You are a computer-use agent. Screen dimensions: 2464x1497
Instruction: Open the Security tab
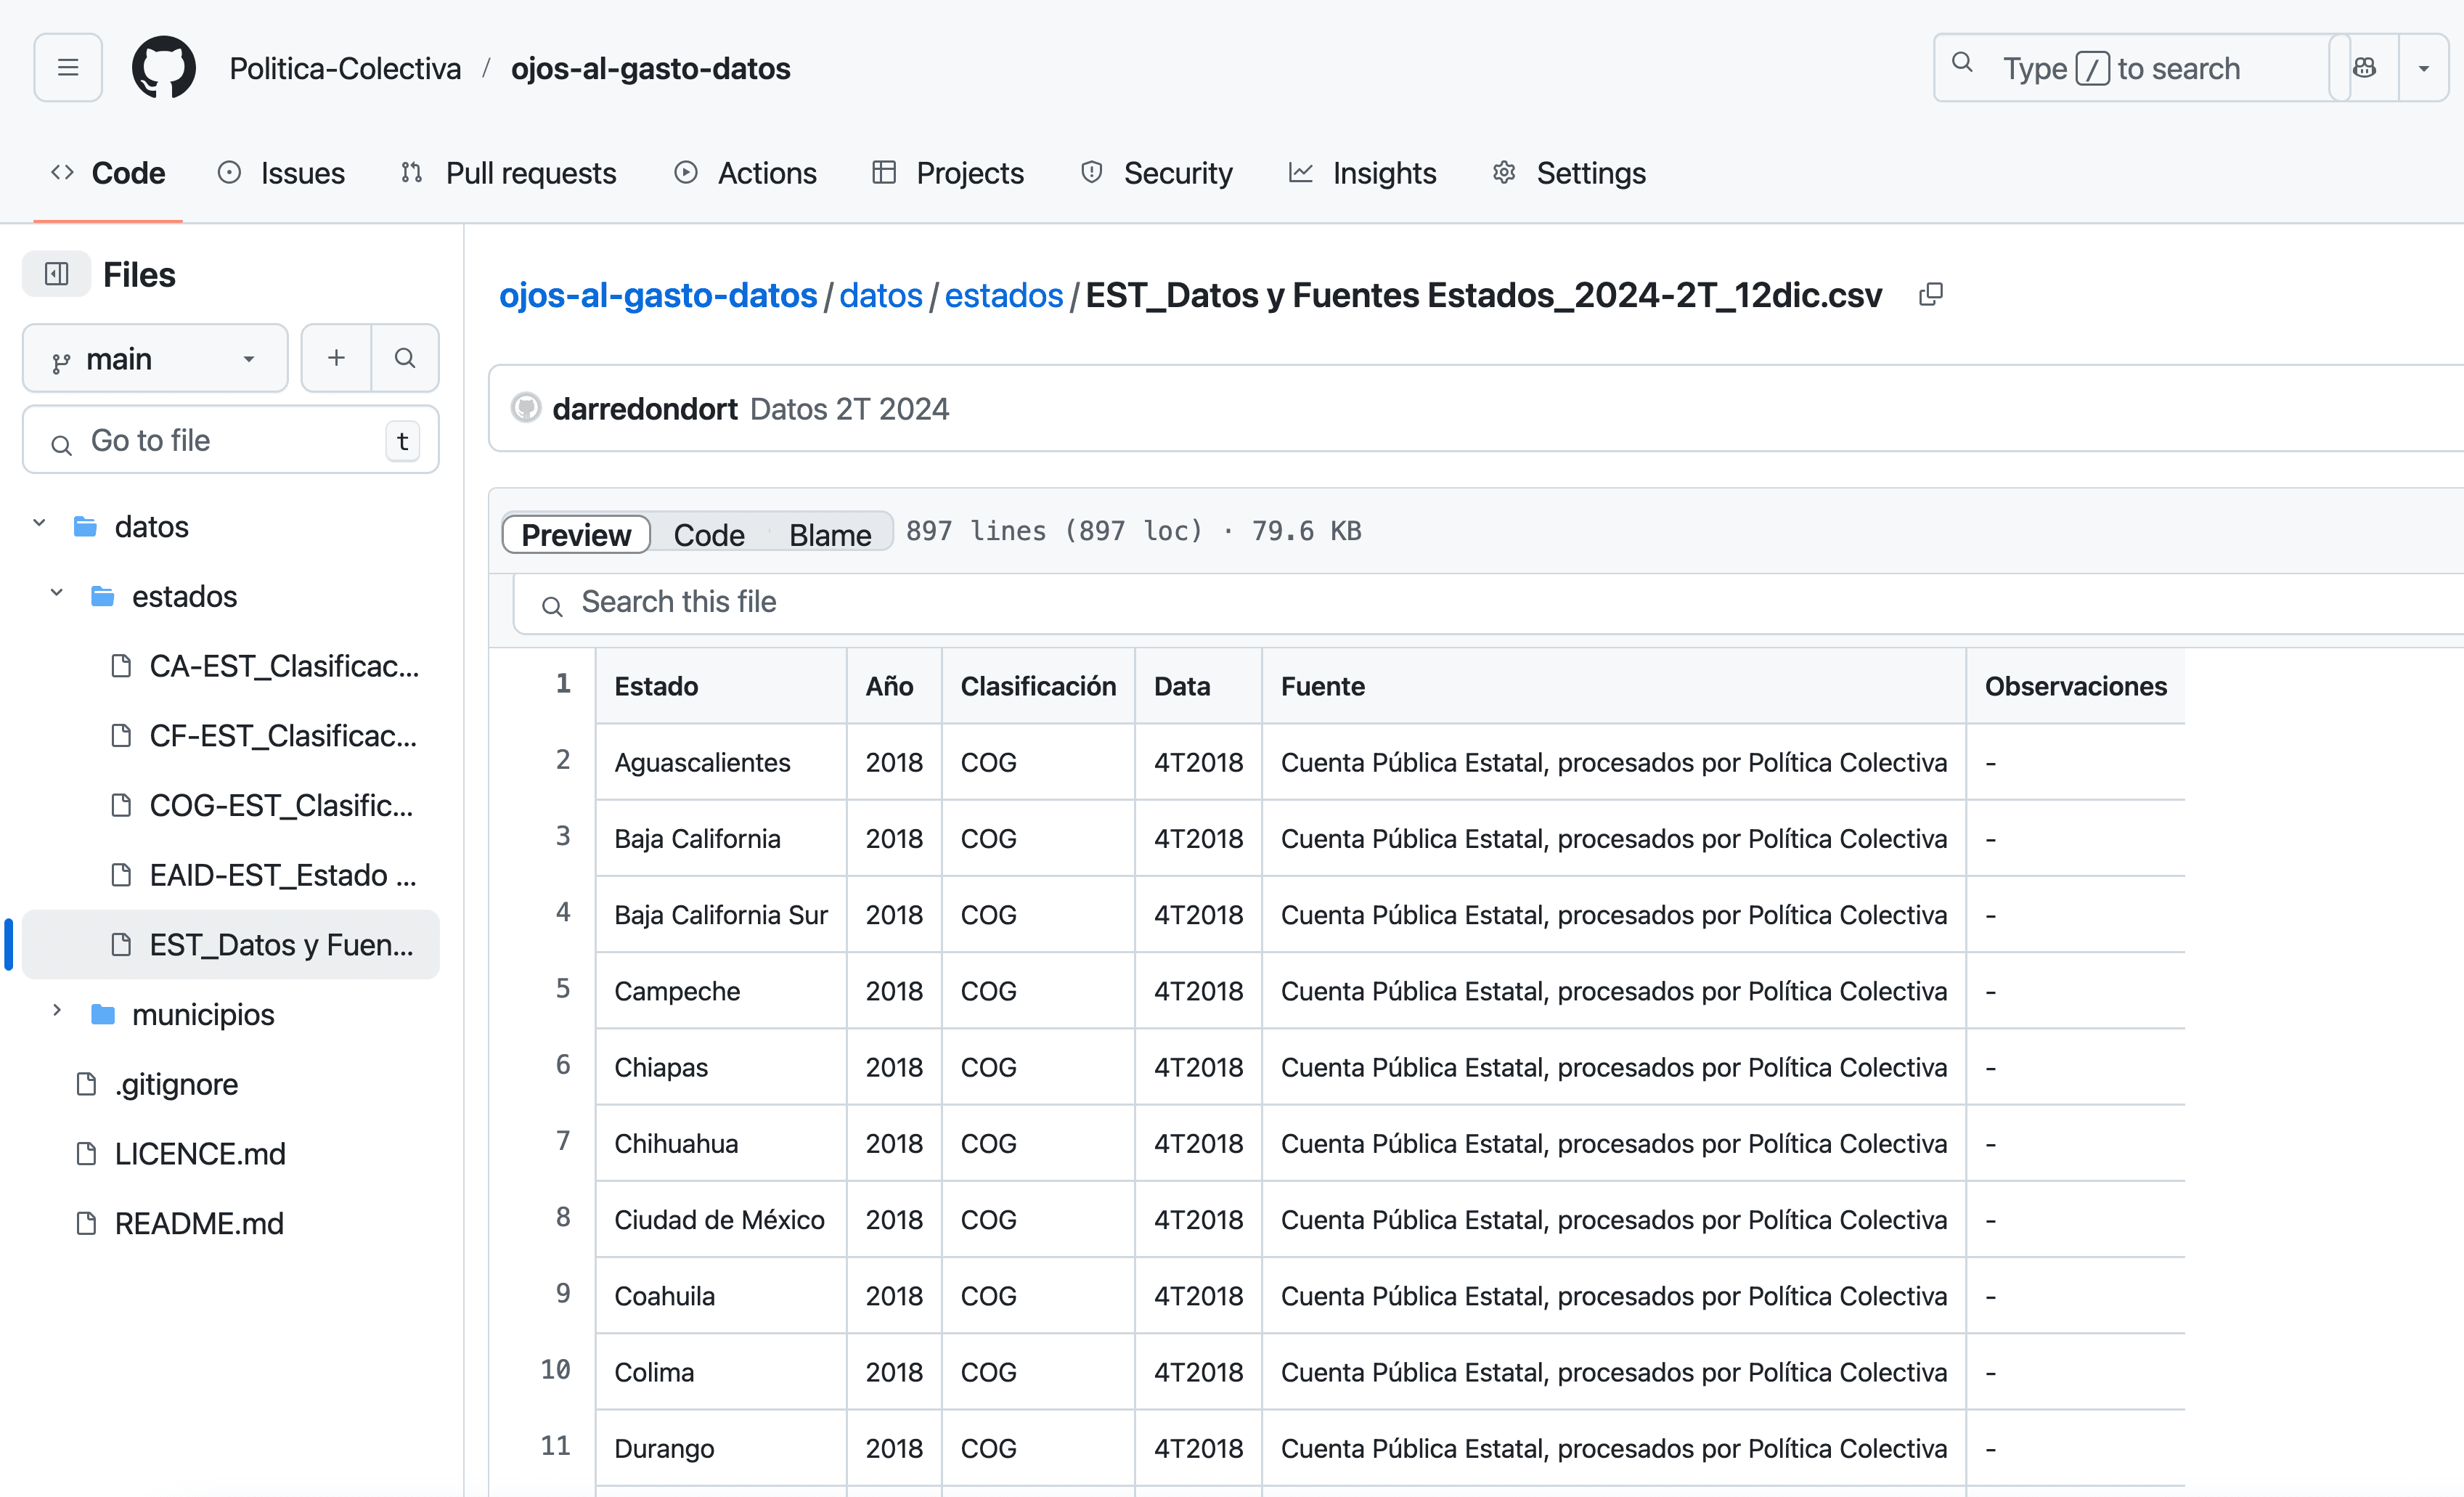point(1157,173)
